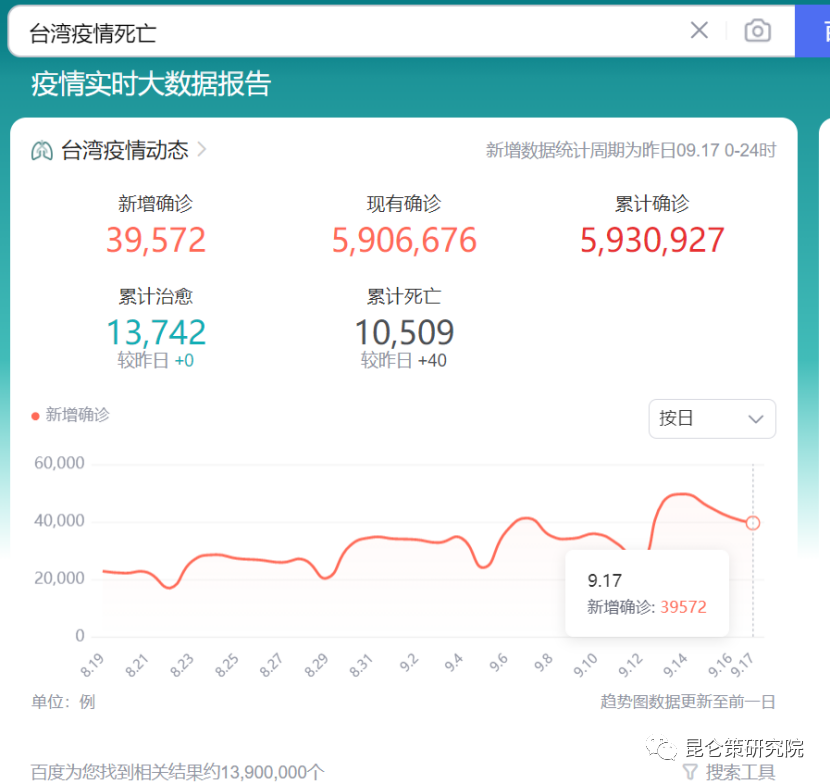Click the lungs icon beside 台湾疫情动态

coord(42,151)
